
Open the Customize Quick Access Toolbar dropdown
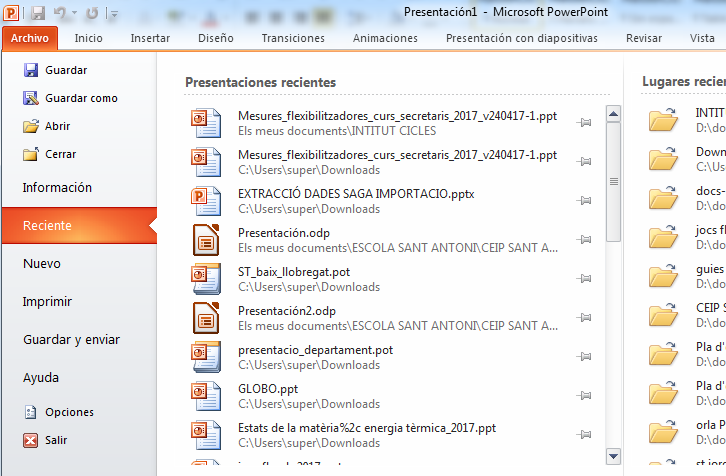pos(113,14)
